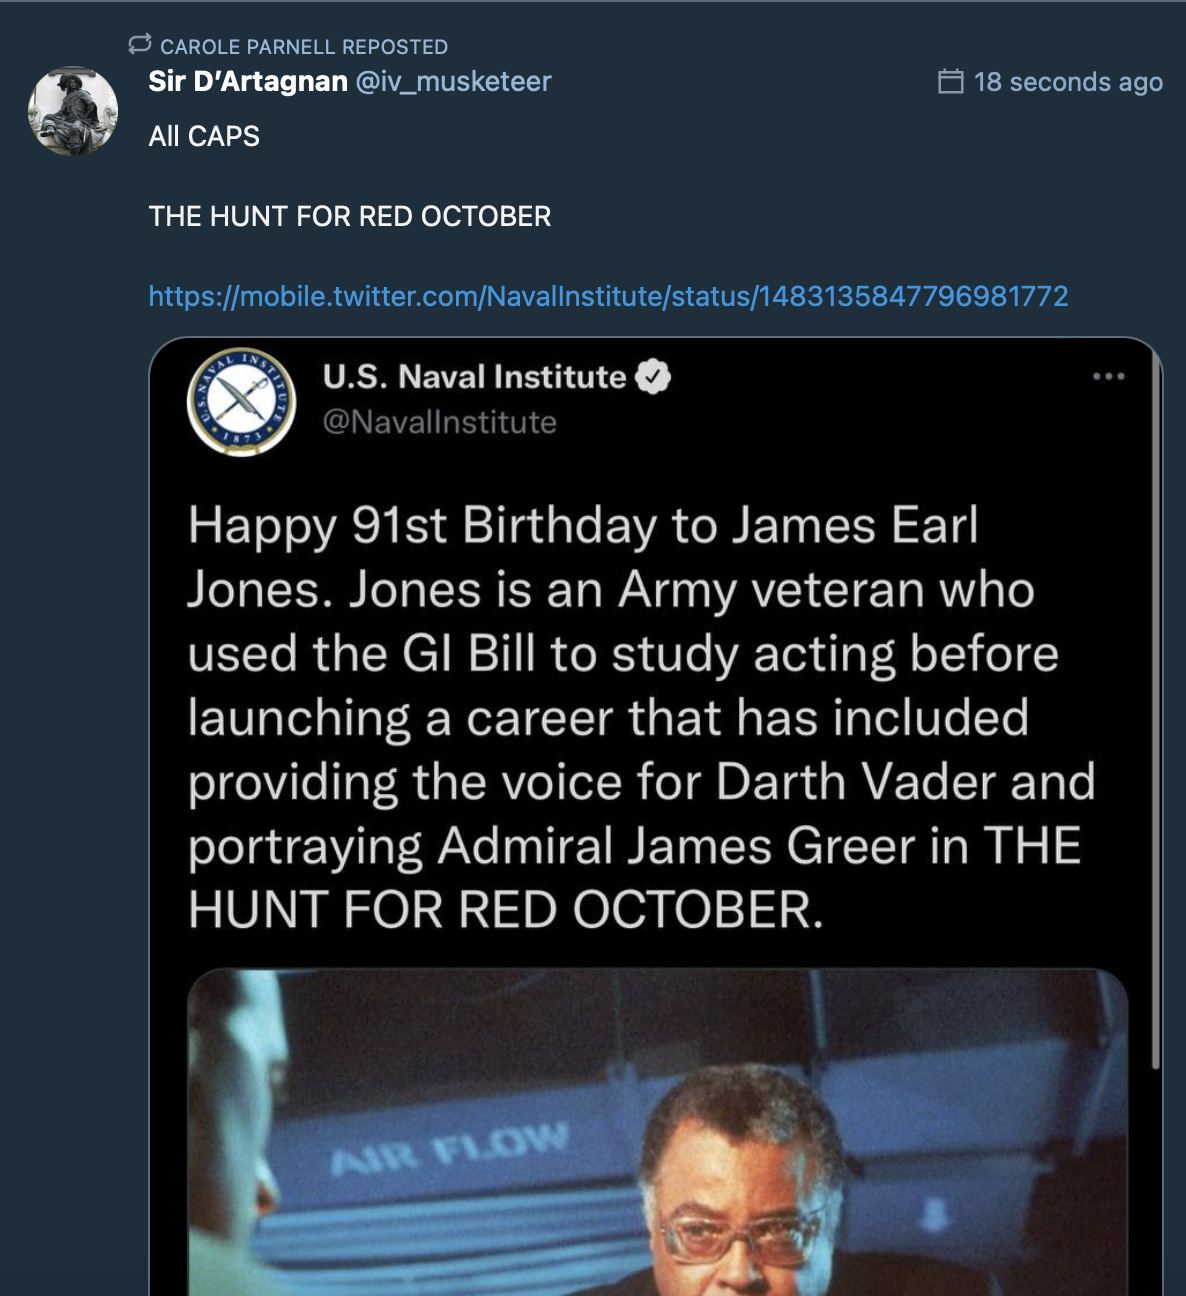Click the calendar icon beside the timestamp
This screenshot has width=1186, height=1296.
(950, 82)
